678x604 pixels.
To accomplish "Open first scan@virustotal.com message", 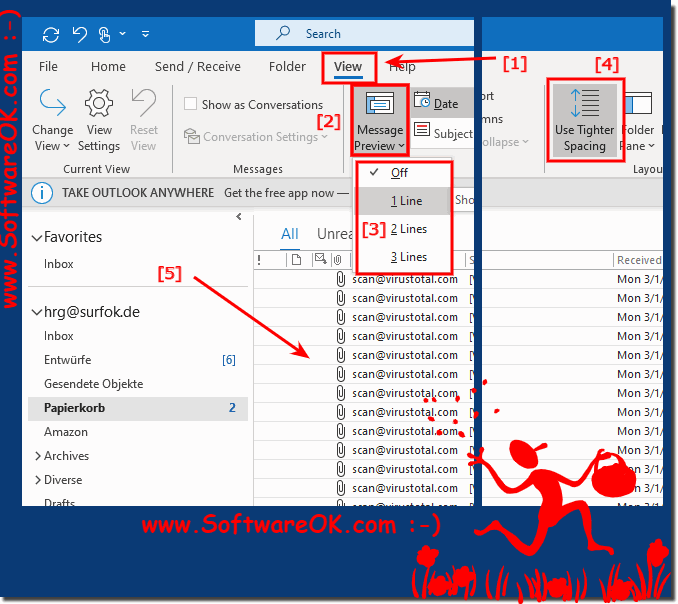I will point(405,279).
